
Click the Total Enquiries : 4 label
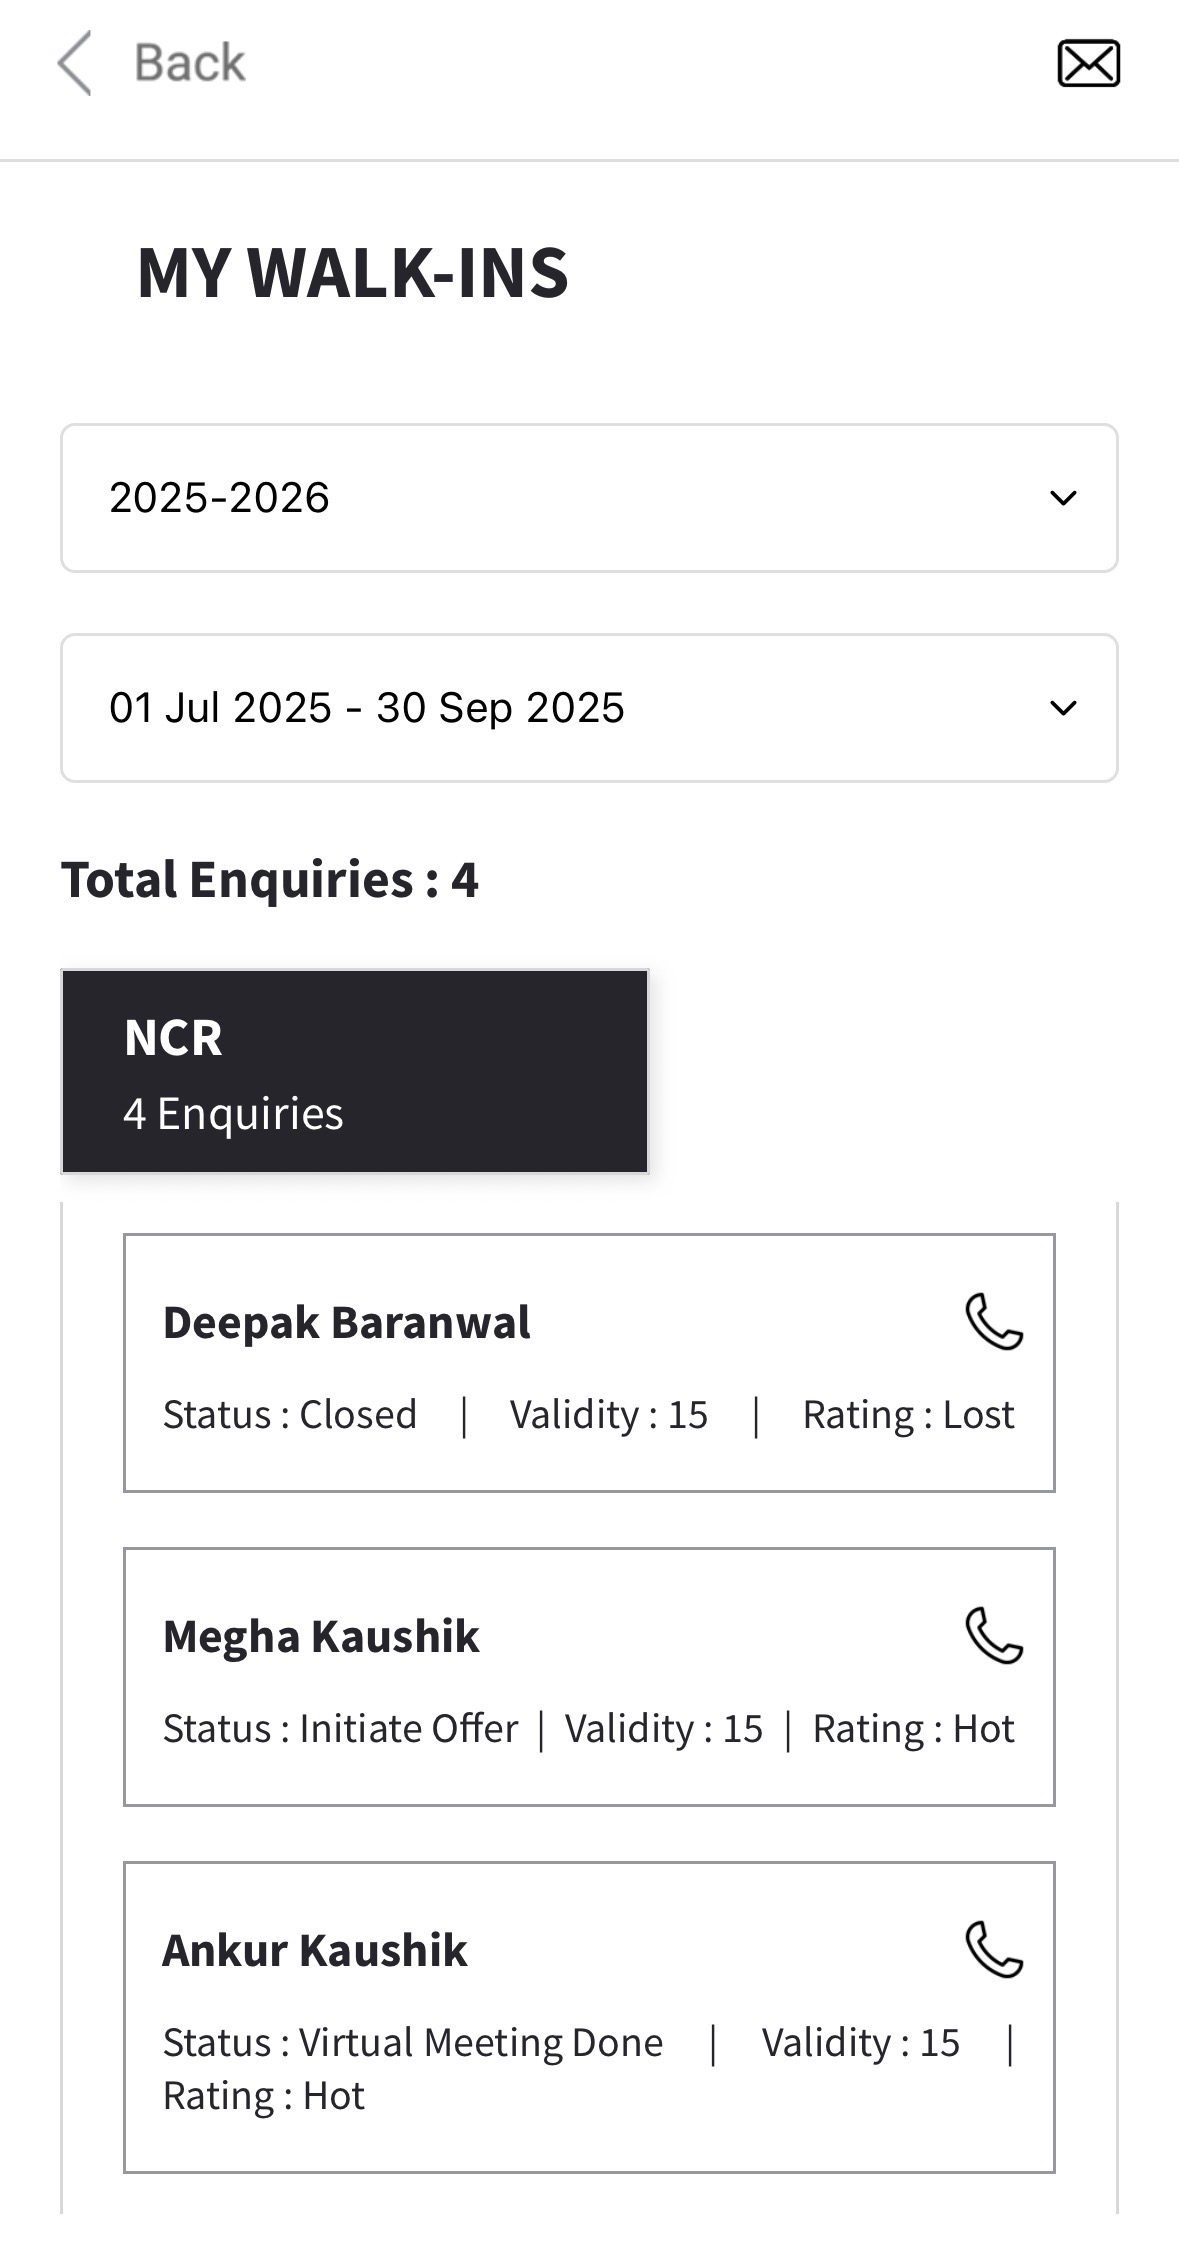click(x=270, y=880)
